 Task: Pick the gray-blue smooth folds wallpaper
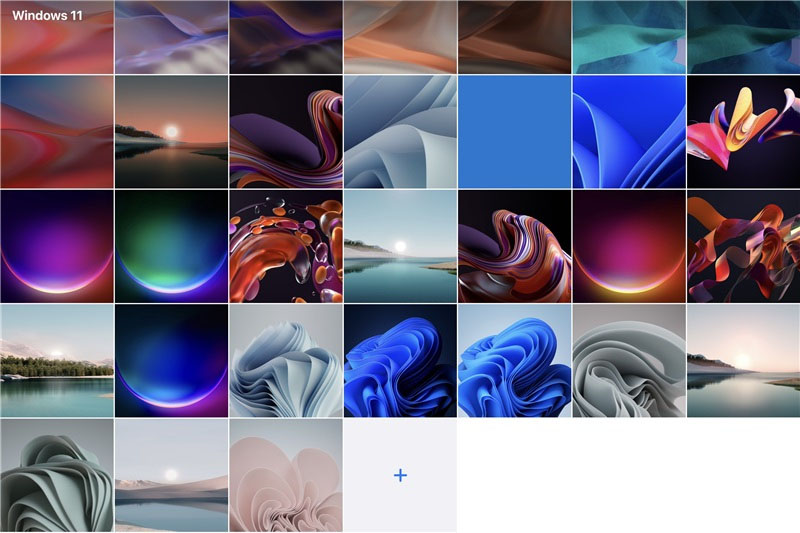(400, 132)
